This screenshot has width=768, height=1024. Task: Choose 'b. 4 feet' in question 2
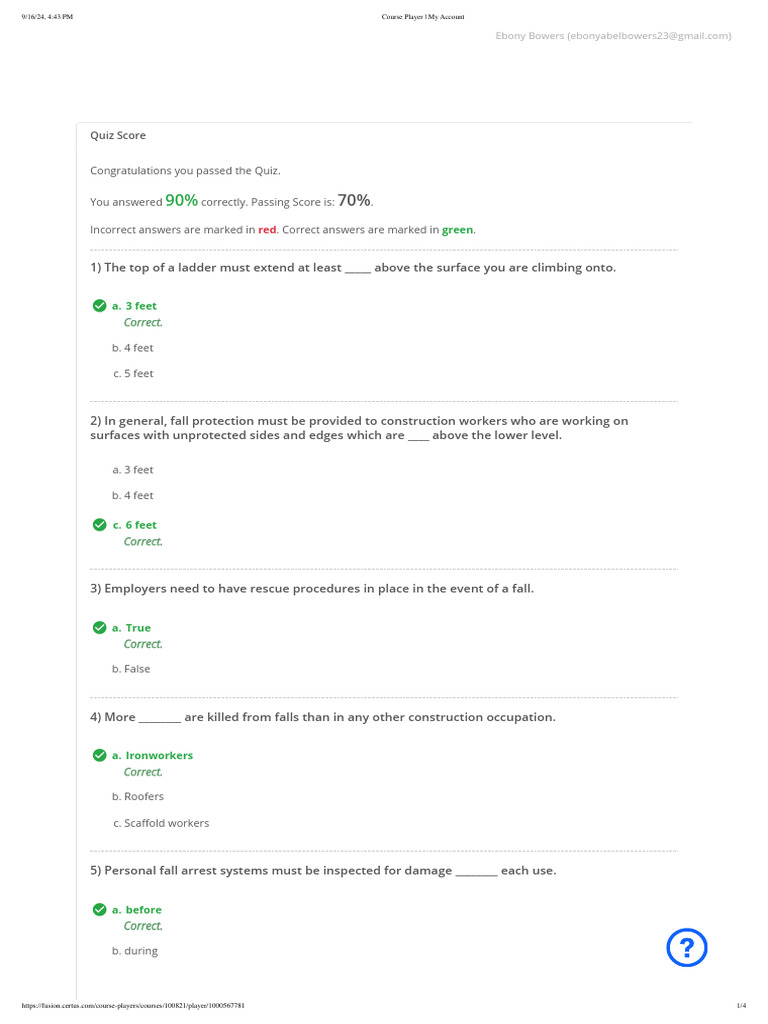pyautogui.click(x=133, y=496)
